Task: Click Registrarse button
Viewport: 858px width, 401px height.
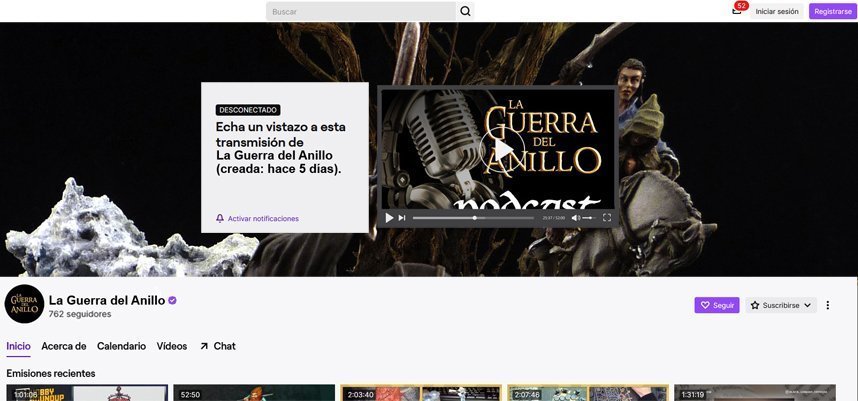Action: click(833, 11)
